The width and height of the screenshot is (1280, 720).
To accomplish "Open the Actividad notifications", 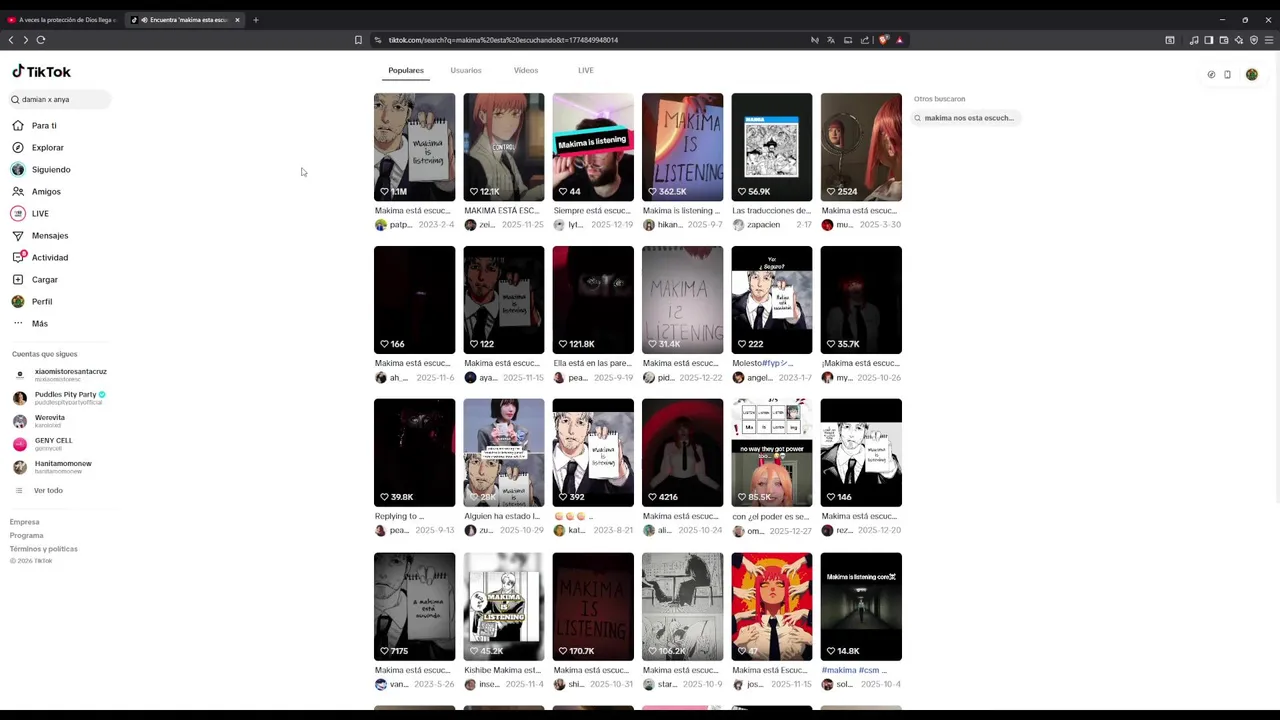I will [40, 258].
